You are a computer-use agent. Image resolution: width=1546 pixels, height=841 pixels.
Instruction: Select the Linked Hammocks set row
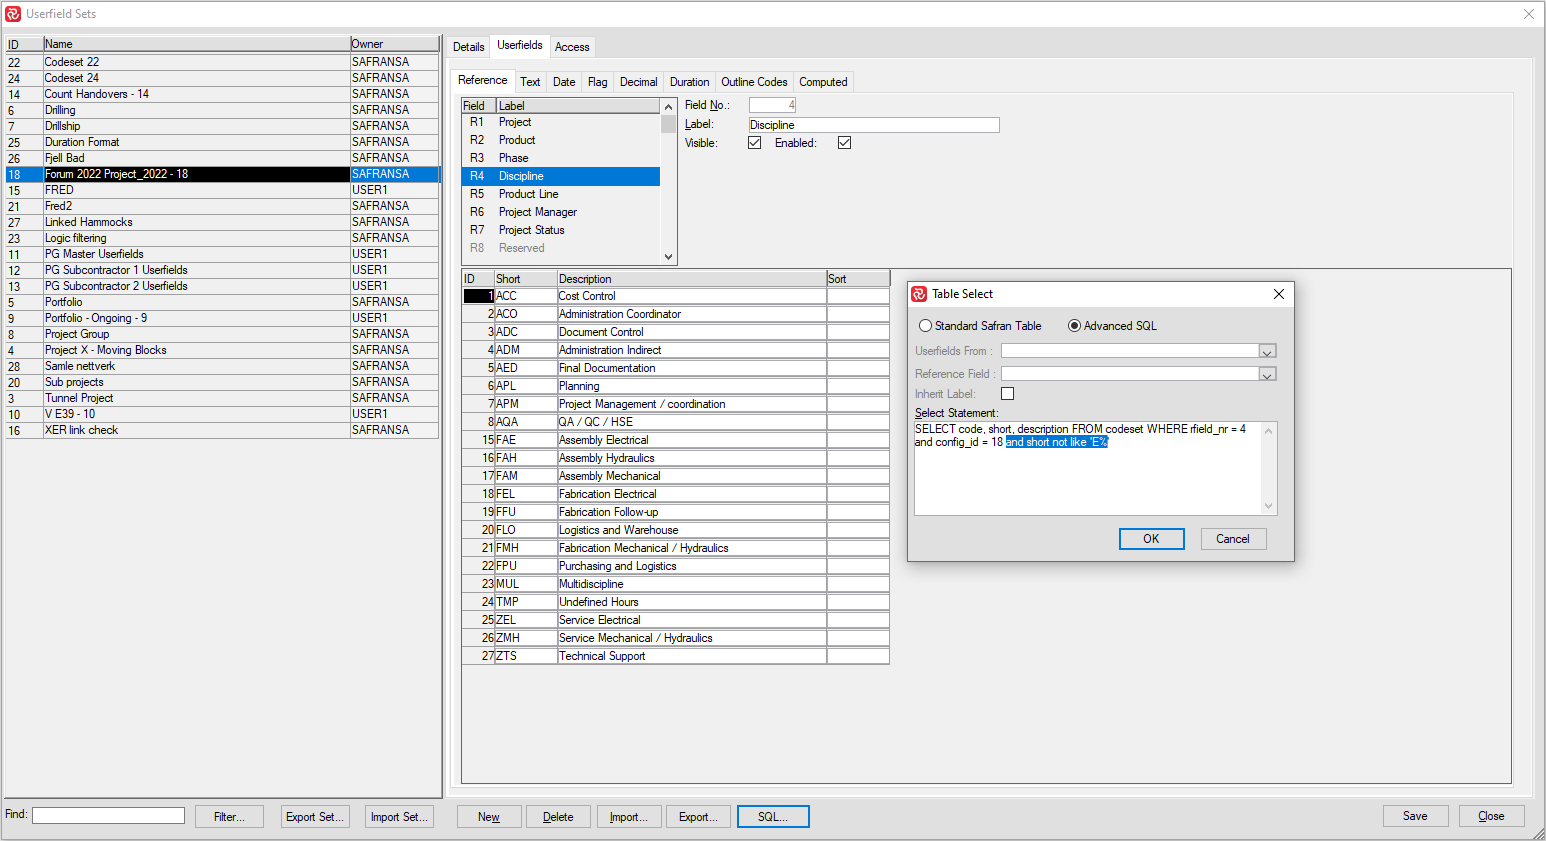coord(222,222)
